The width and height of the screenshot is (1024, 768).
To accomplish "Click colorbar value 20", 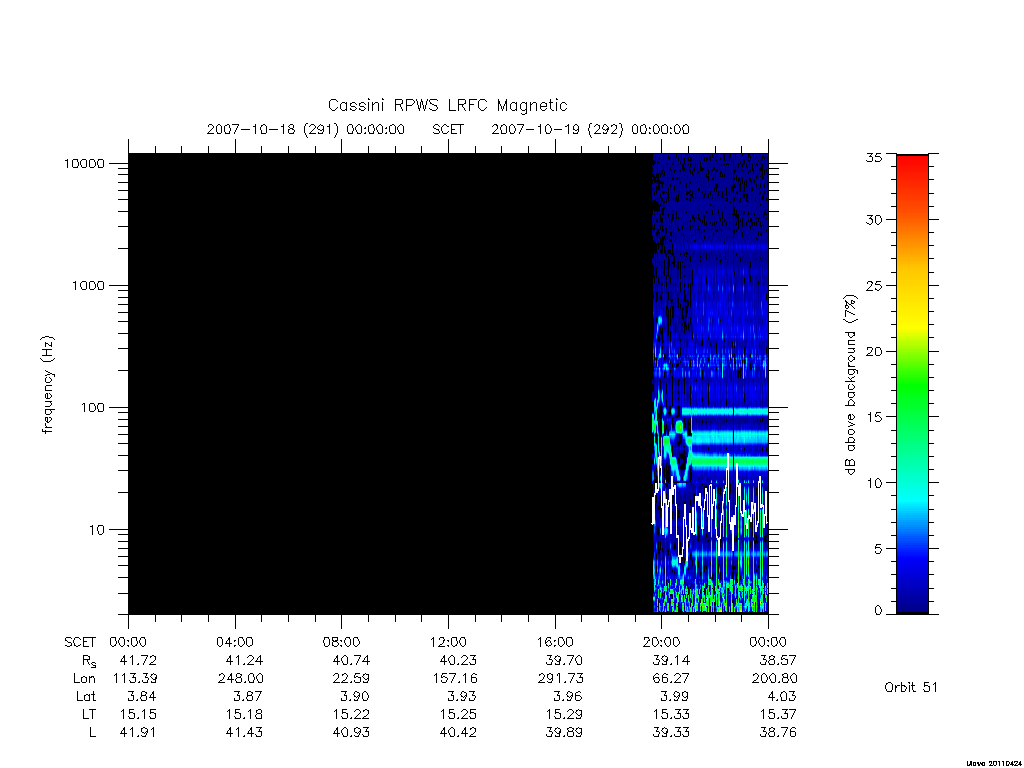I will (x=874, y=351).
